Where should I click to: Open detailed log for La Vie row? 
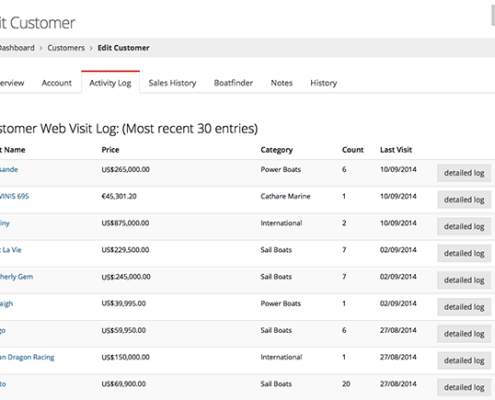point(464,253)
